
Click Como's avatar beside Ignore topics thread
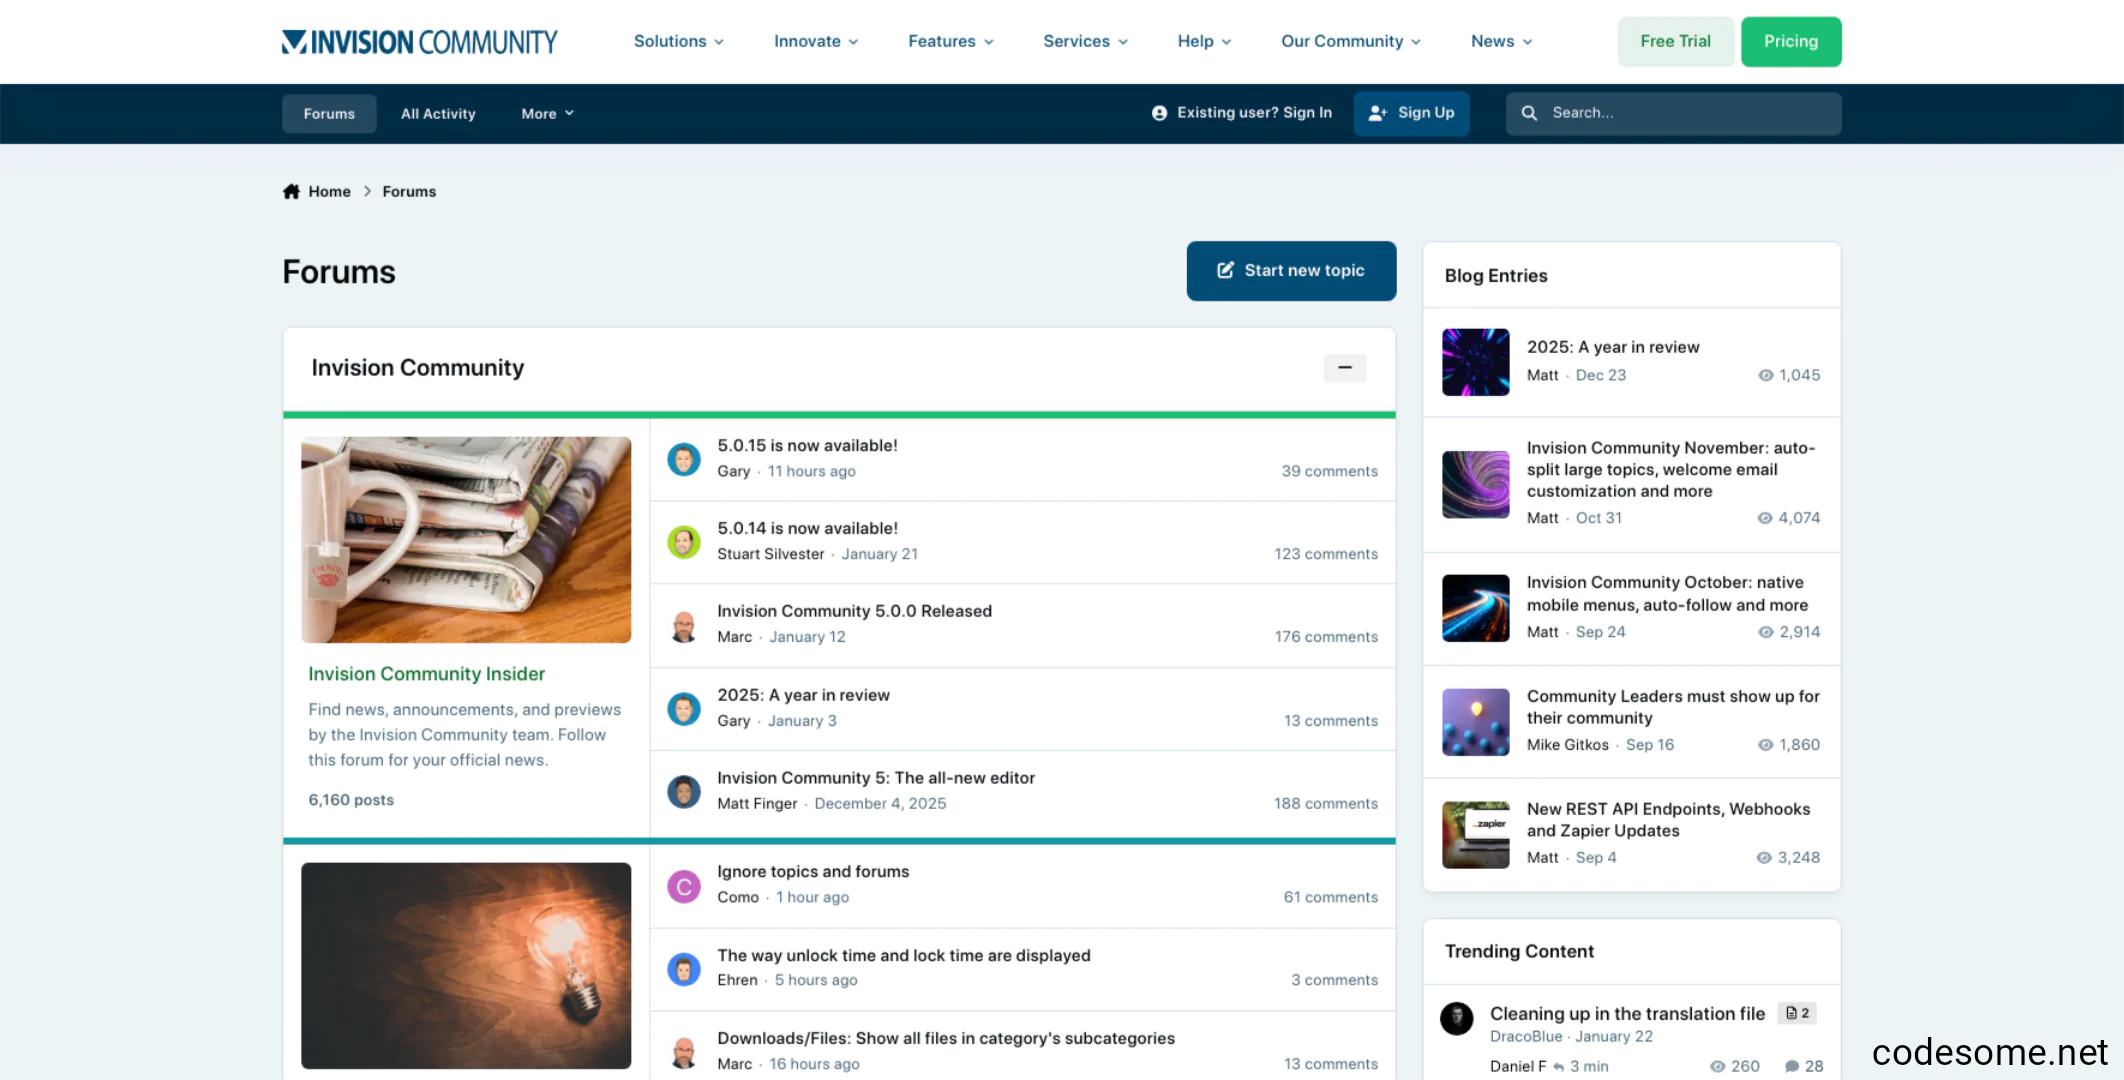684,886
